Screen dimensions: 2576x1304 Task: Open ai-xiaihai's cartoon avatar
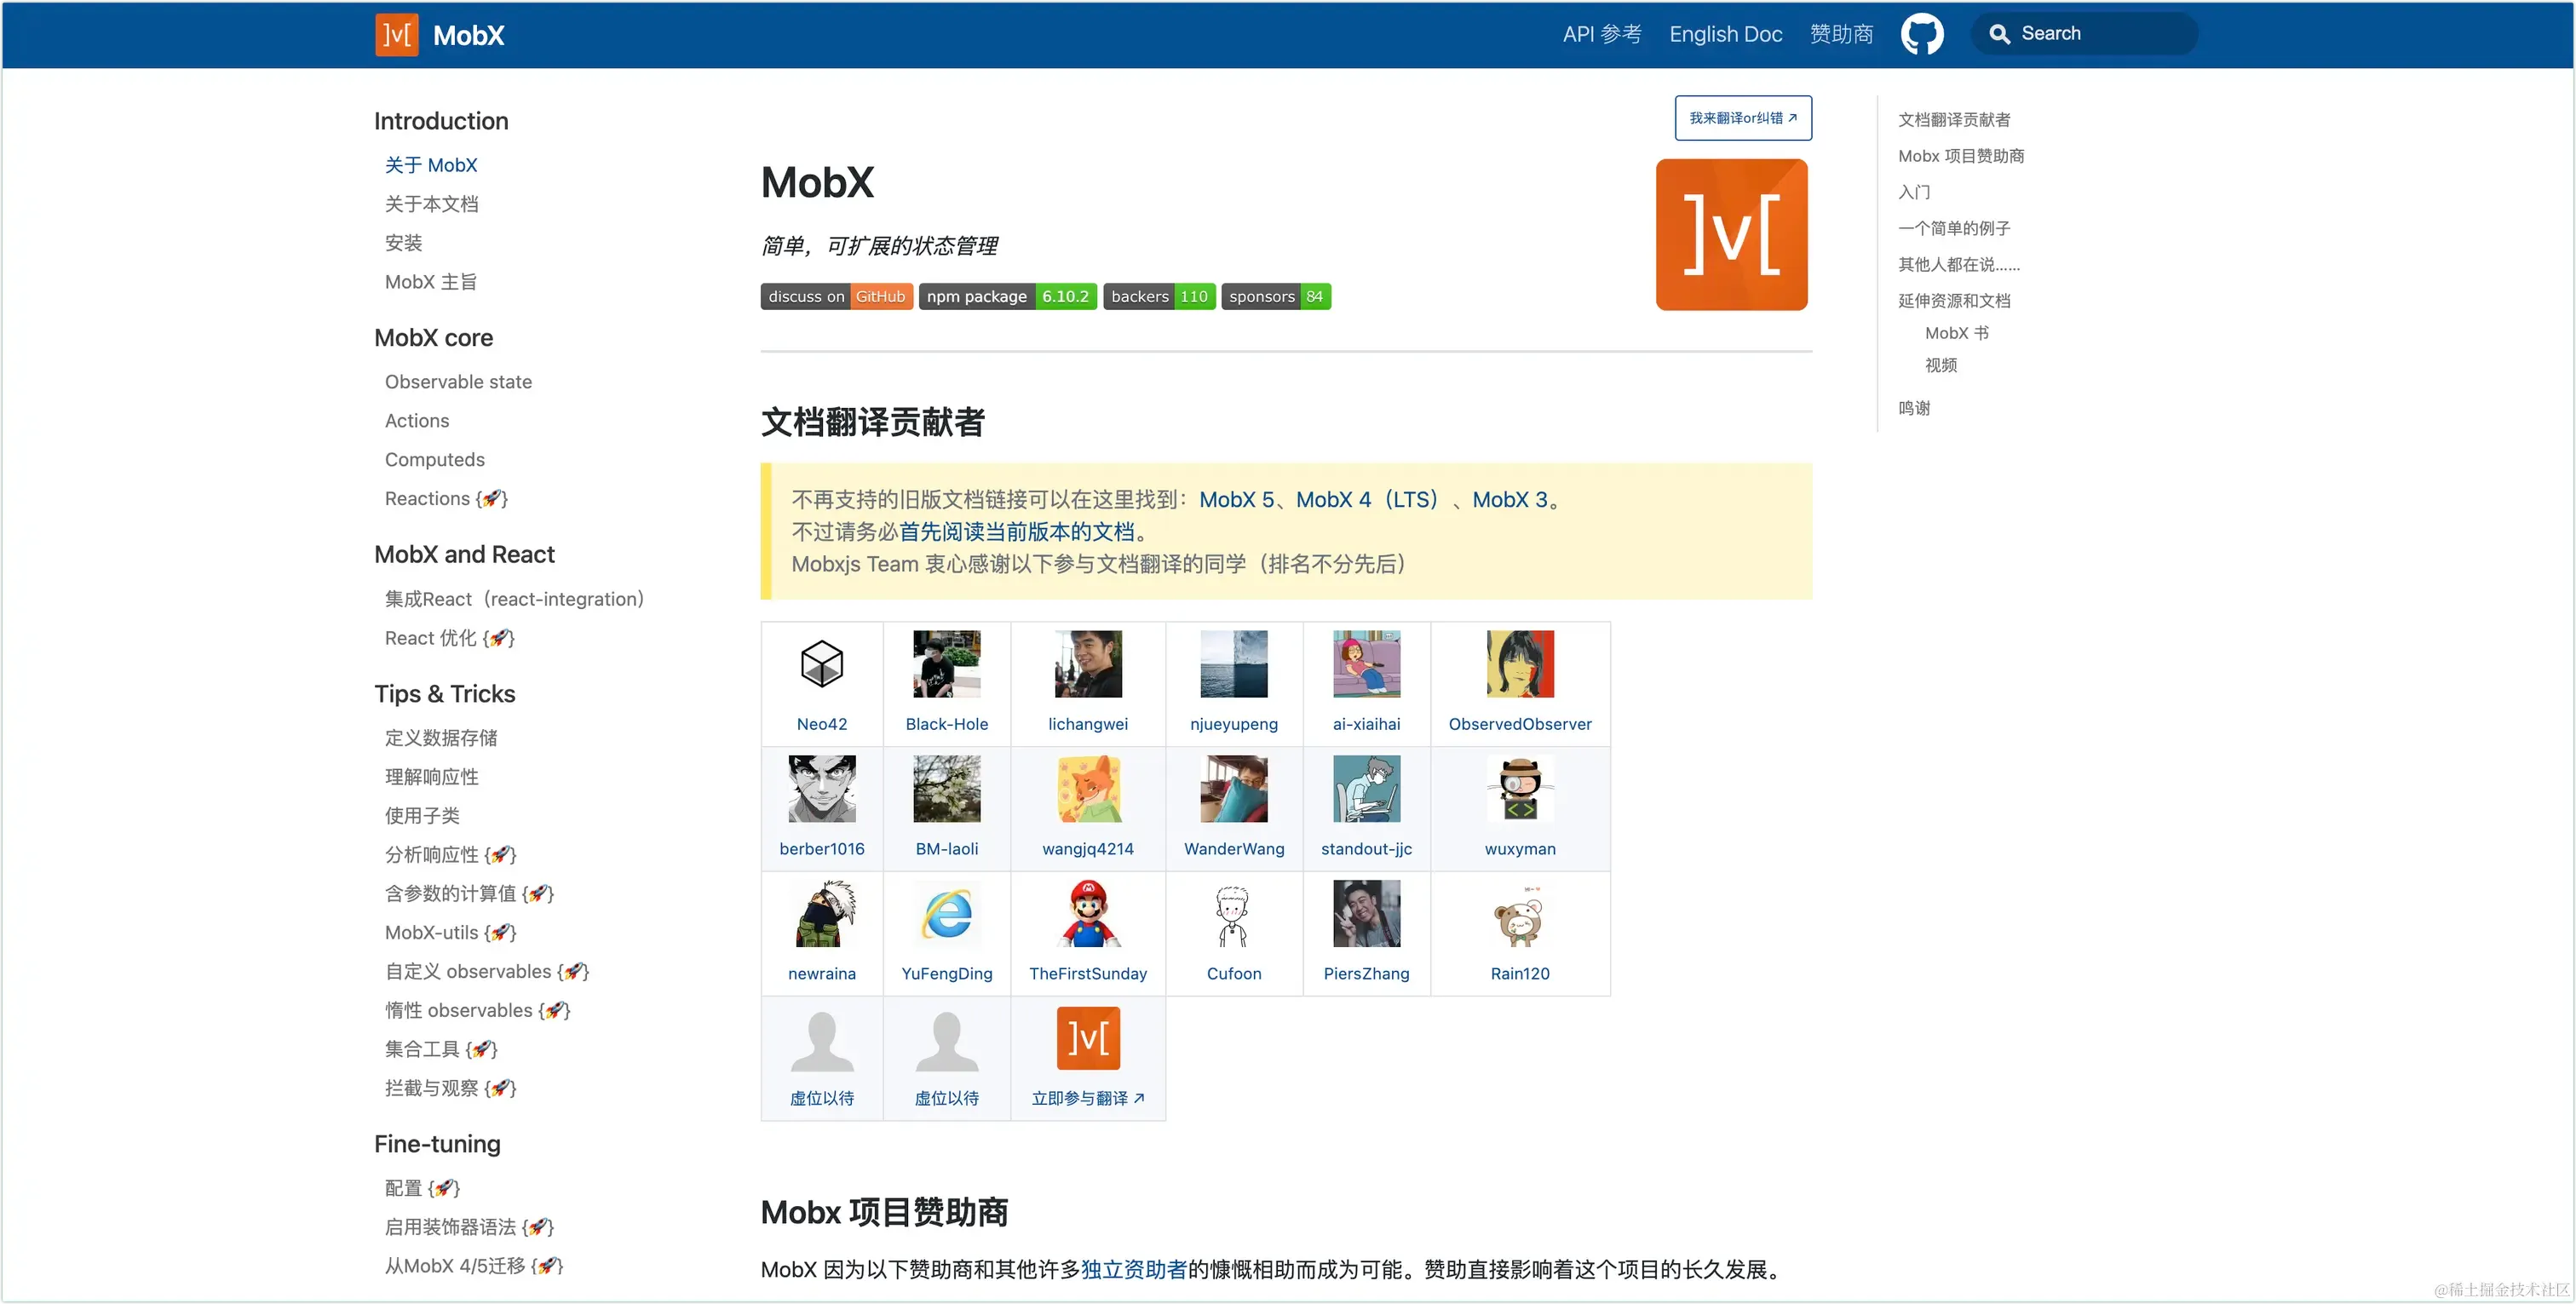pos(1366,664)
